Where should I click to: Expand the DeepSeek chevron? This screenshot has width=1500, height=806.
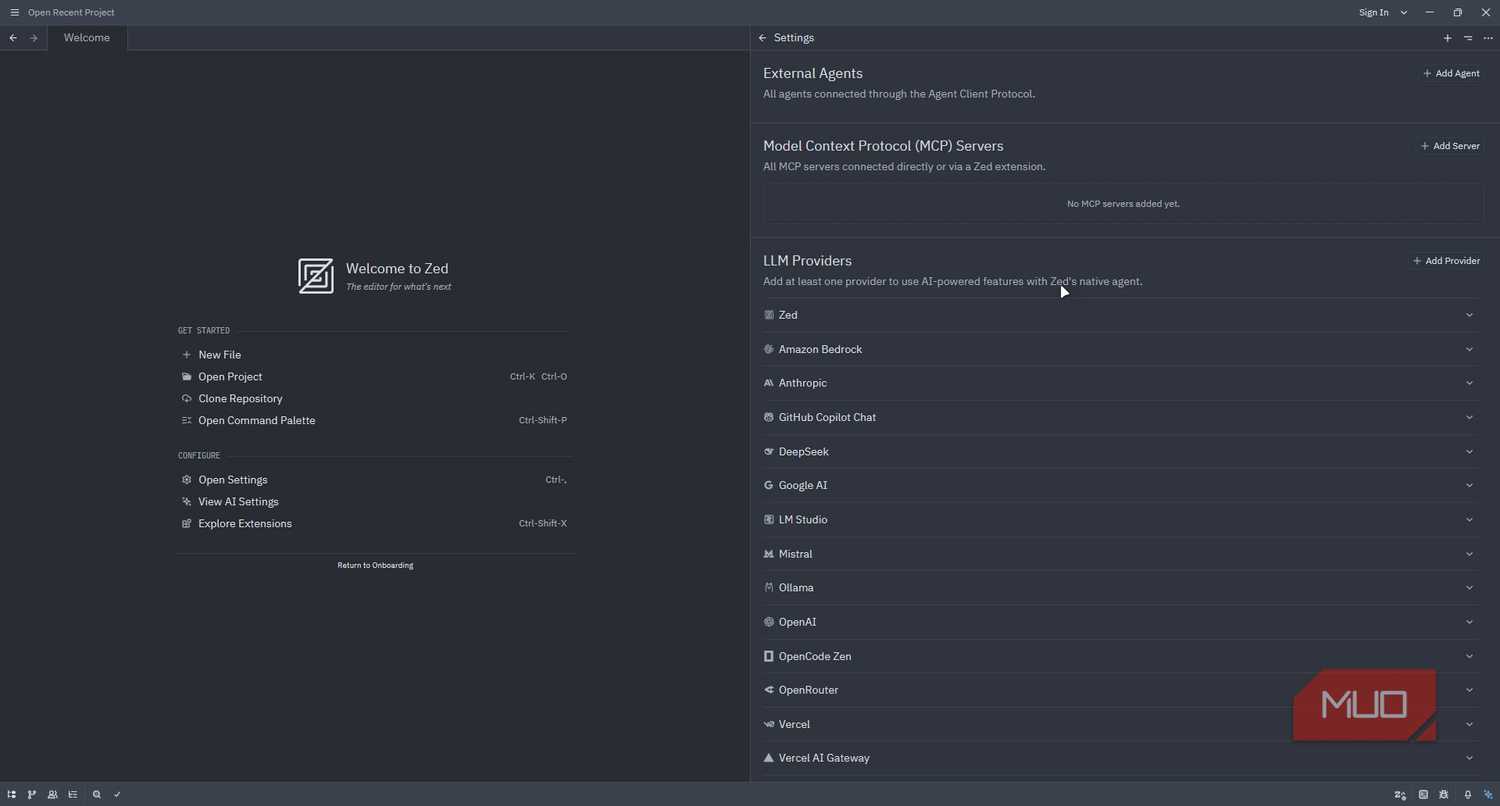tap(1469, 452)
